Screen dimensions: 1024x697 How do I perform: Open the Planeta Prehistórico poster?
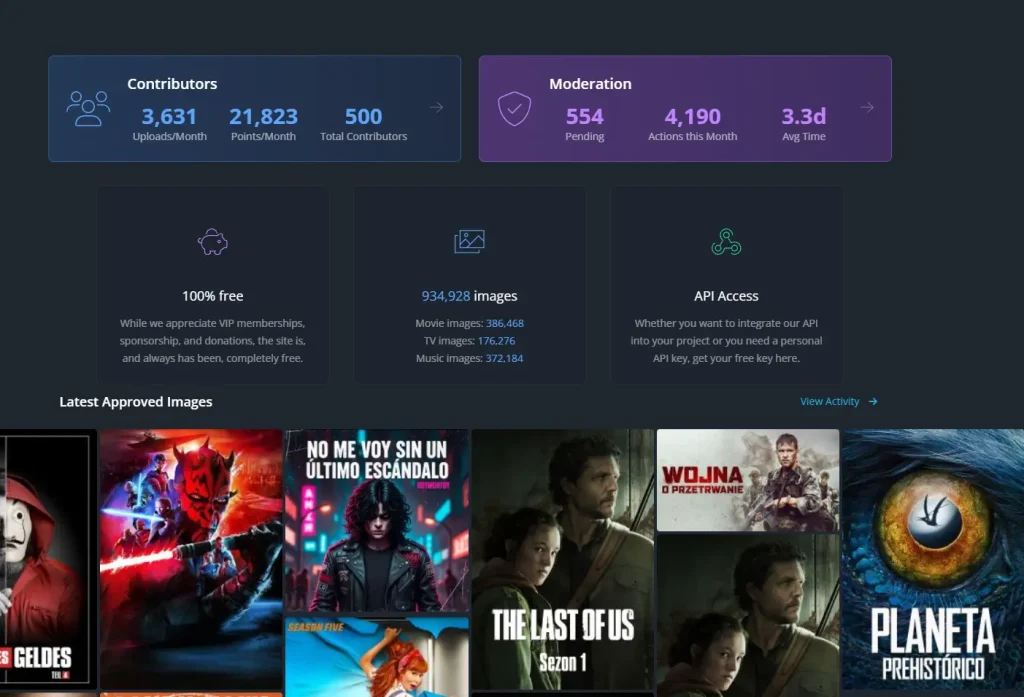[x=933, y=559]
